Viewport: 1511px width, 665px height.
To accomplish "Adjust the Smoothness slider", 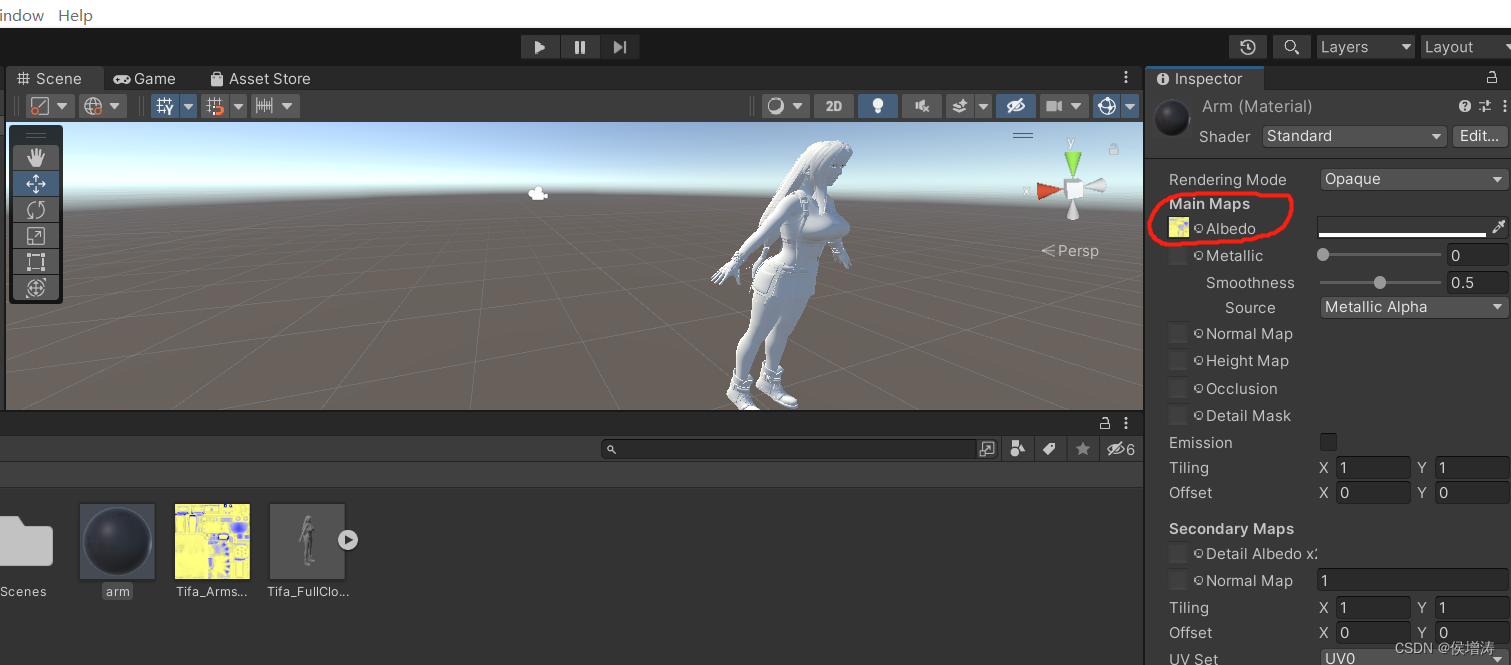I will (1381, 283).
